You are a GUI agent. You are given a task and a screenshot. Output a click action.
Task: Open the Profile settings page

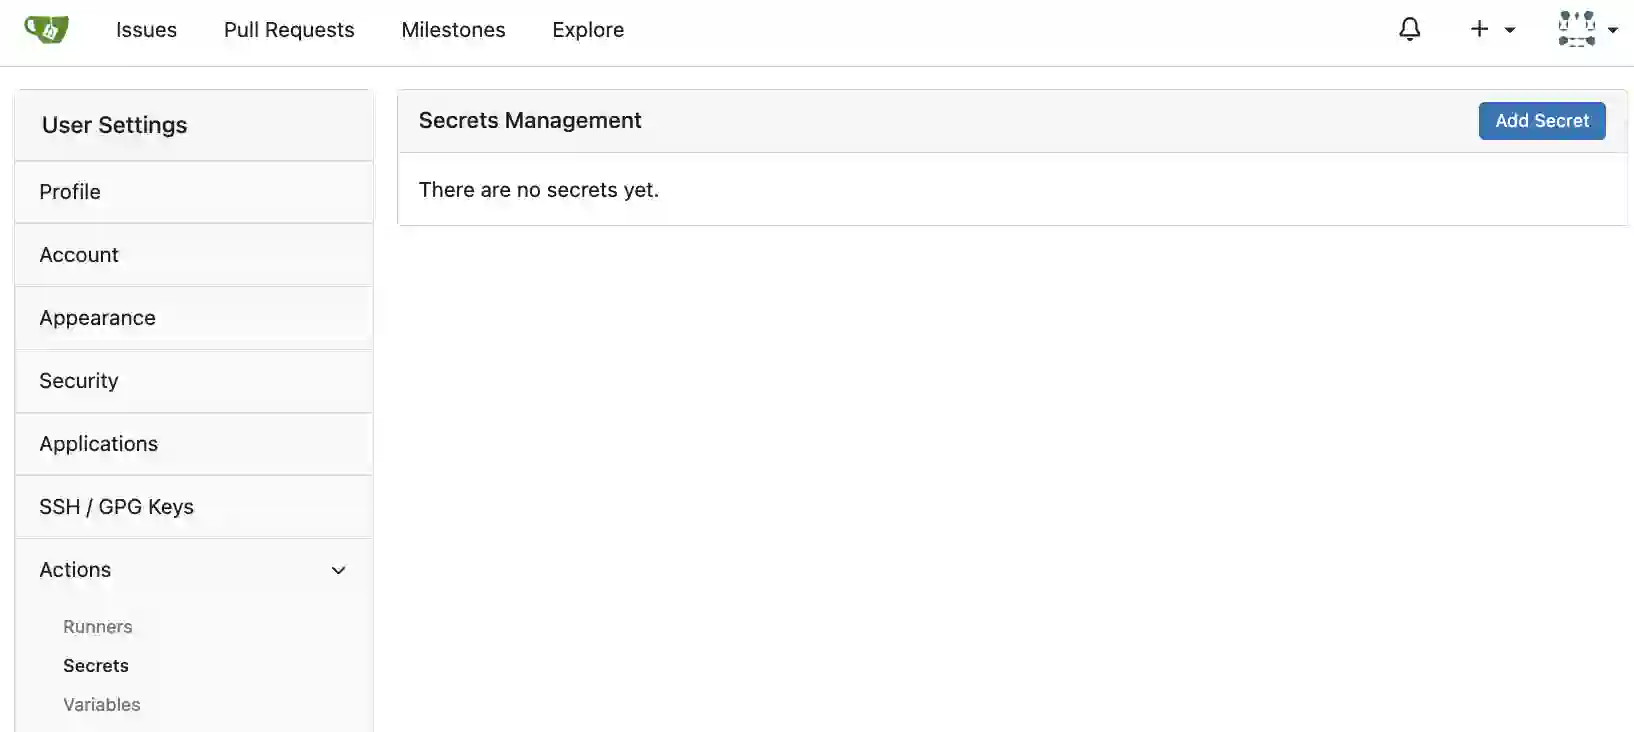tap(194, 192)
